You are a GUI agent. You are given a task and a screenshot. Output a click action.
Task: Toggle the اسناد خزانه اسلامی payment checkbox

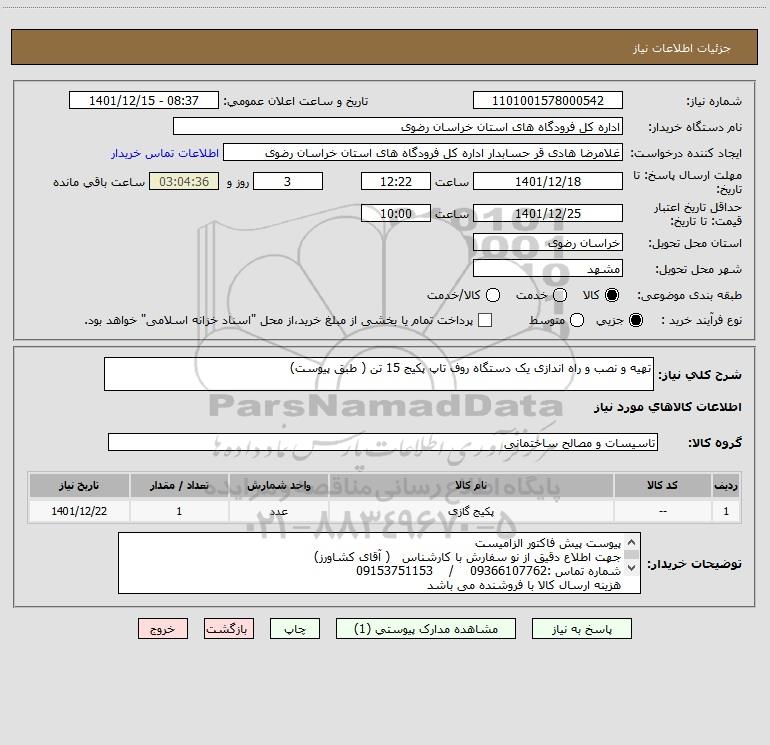coord(485,320)
